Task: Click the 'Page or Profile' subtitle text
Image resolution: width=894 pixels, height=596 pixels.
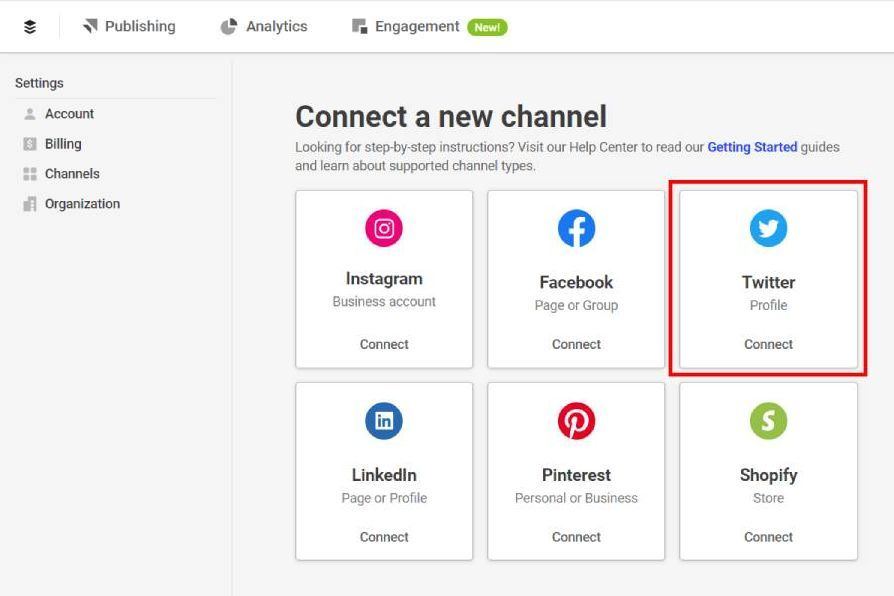Action: [x=384, y=498]
